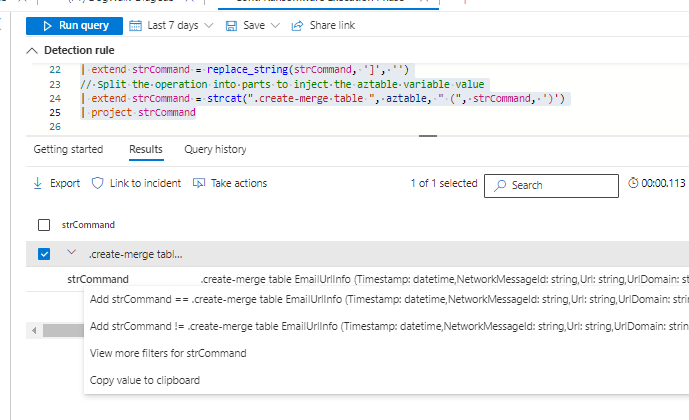Click the 1 of 1 selected text

(x=444, y=183)
